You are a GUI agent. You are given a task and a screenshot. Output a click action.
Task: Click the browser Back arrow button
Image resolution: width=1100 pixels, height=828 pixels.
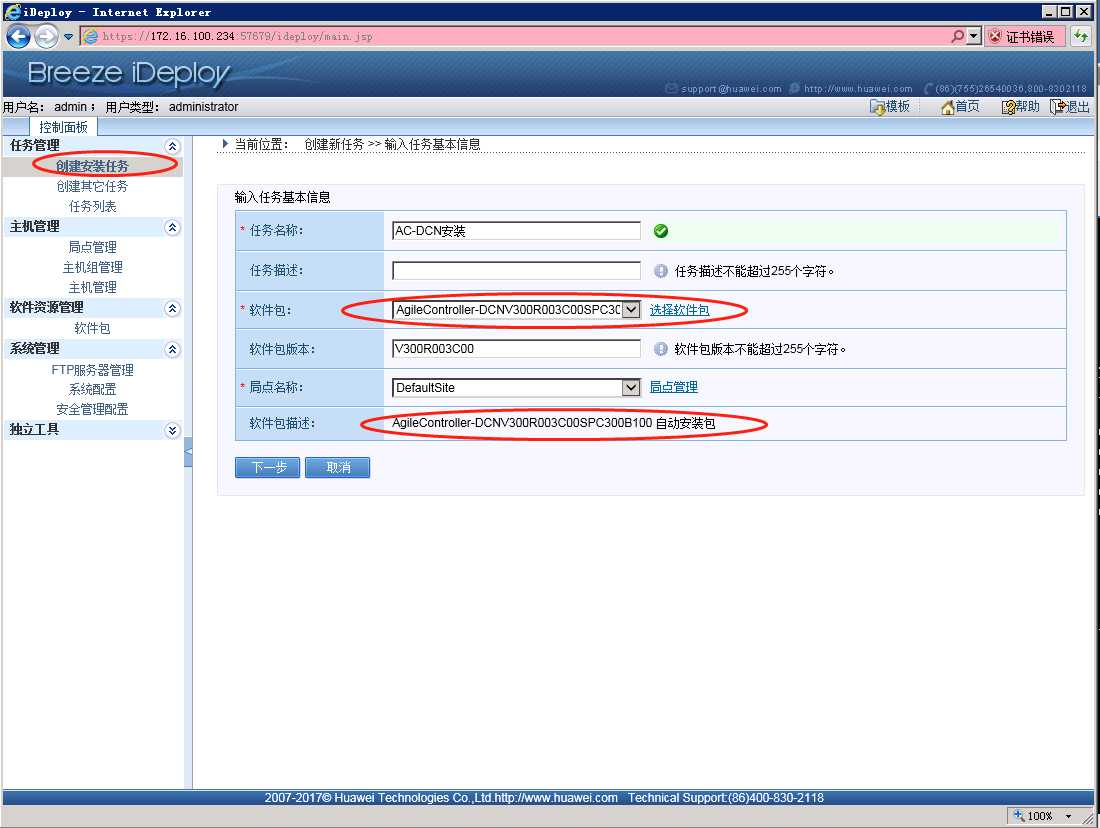18,36
